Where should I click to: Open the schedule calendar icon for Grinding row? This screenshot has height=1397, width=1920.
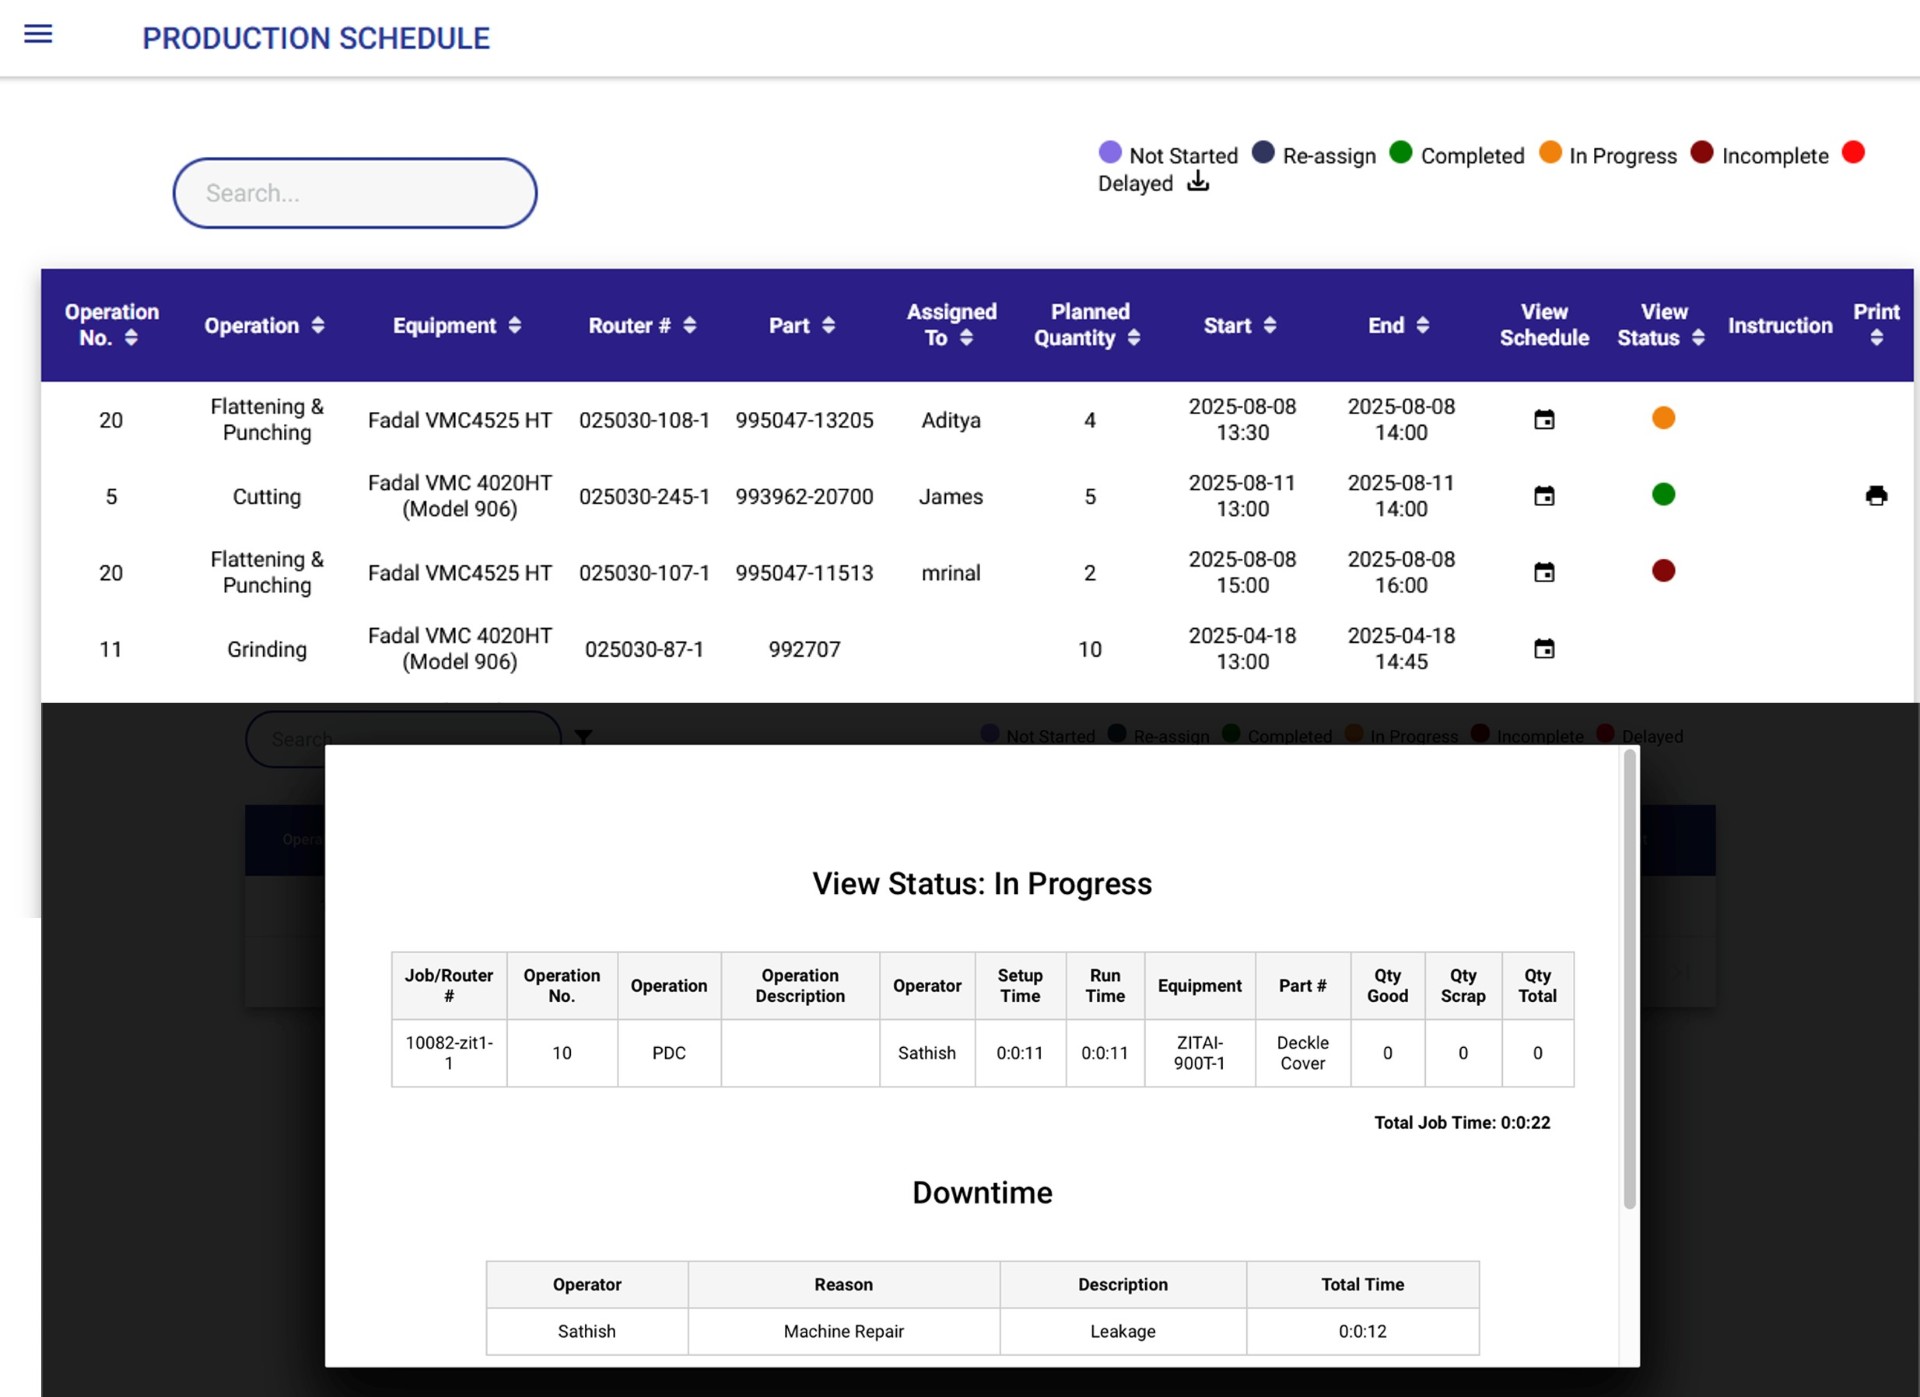tap(1544, 649)
